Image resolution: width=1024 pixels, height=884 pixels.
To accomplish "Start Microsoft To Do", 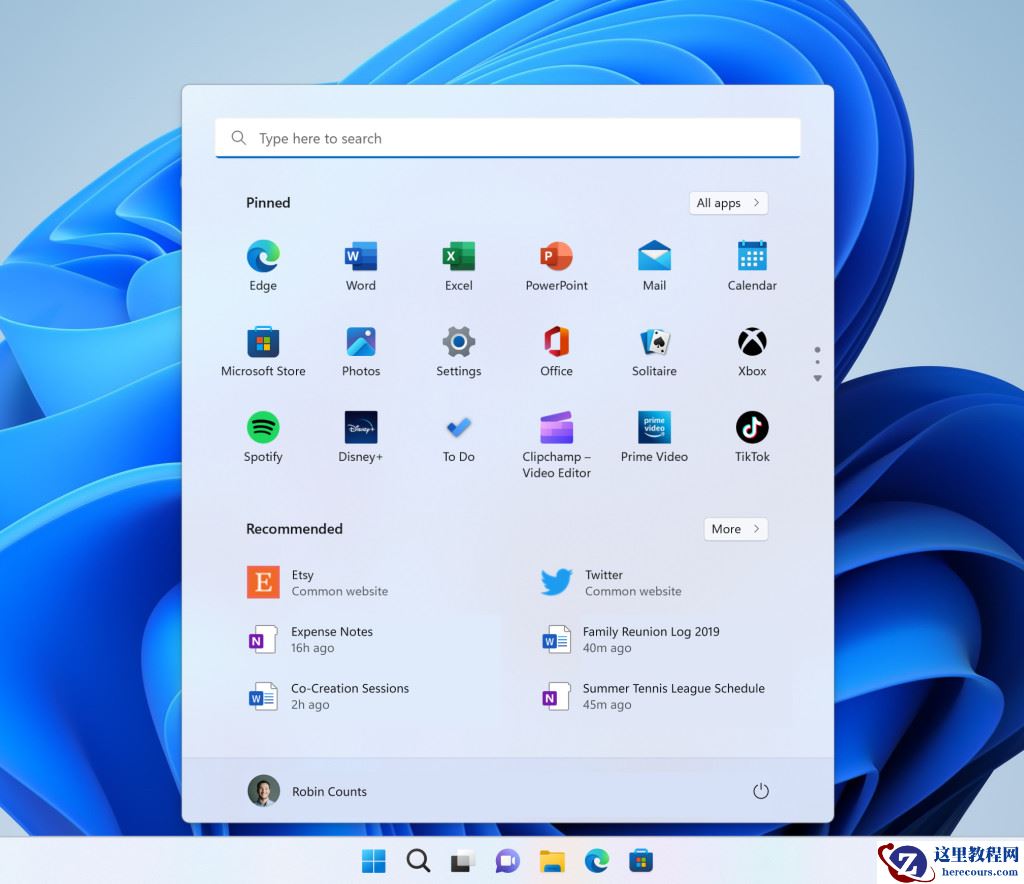I will pos(458,429).
